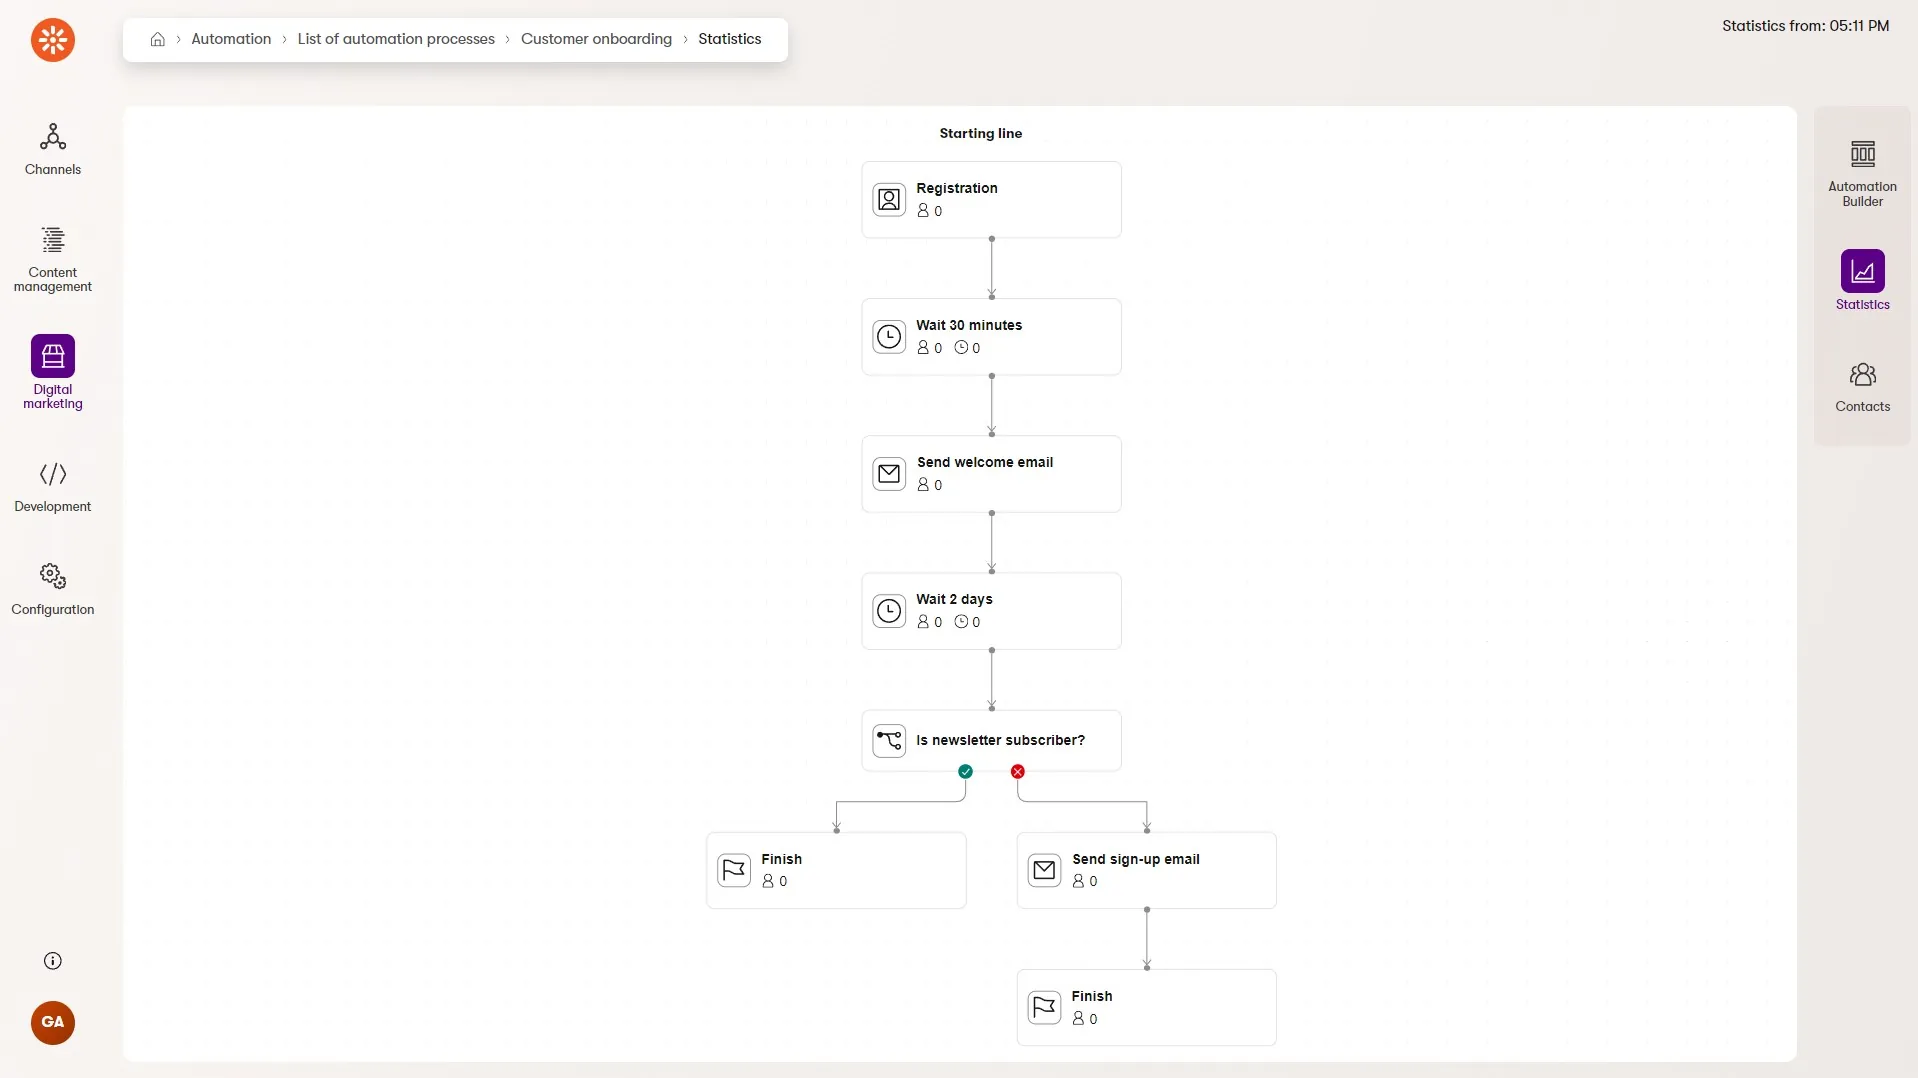Select the Registration node

click(x=991, y=200)
